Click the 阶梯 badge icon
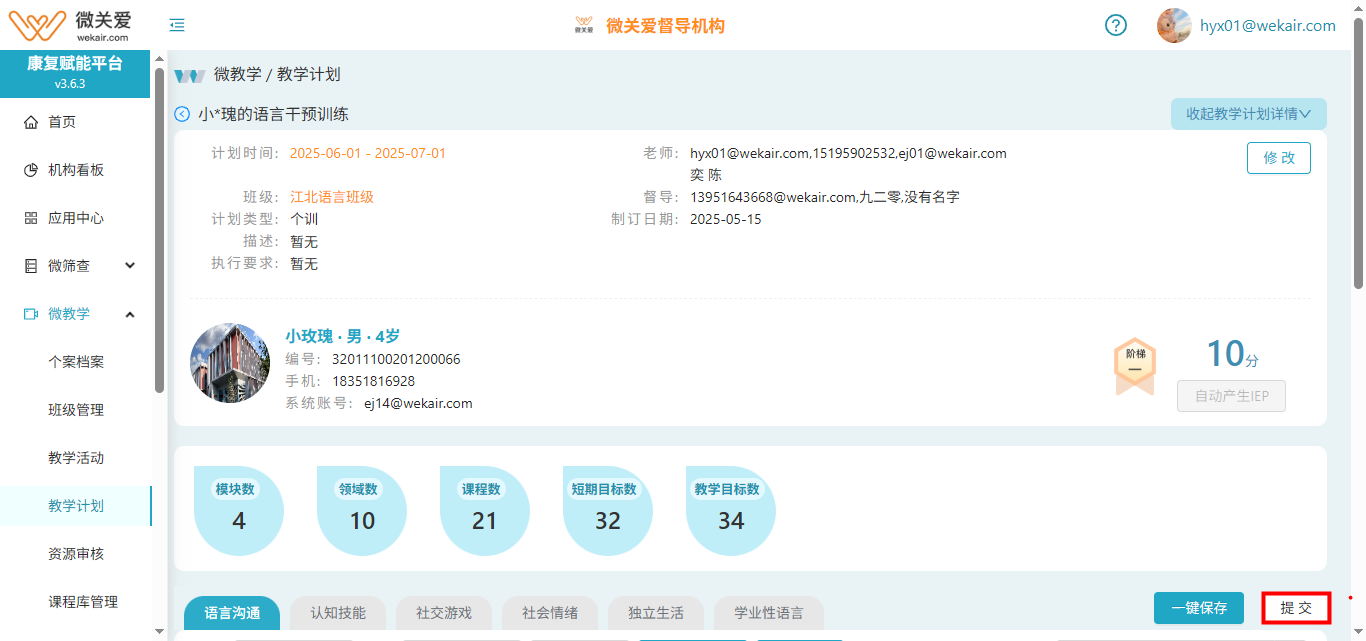 pyautogui.click(x=1135, y=365)
